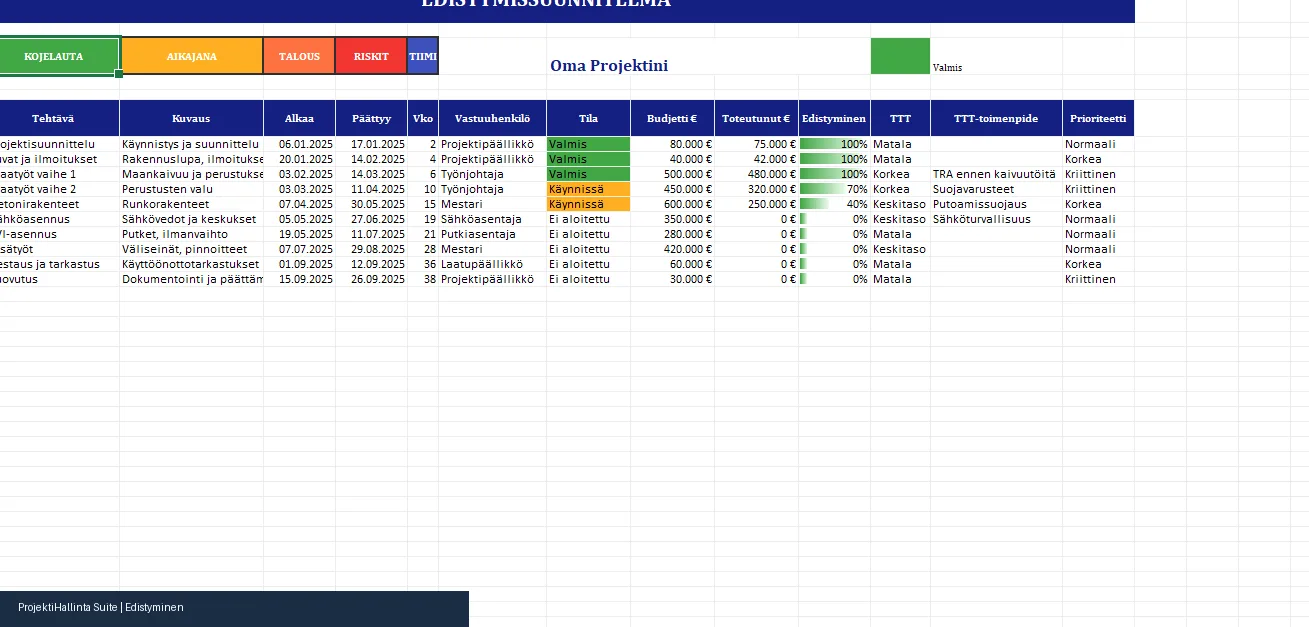1309x627 pixels.
Task: Select the 600.000 € budget cell
Action: [672, 204]
